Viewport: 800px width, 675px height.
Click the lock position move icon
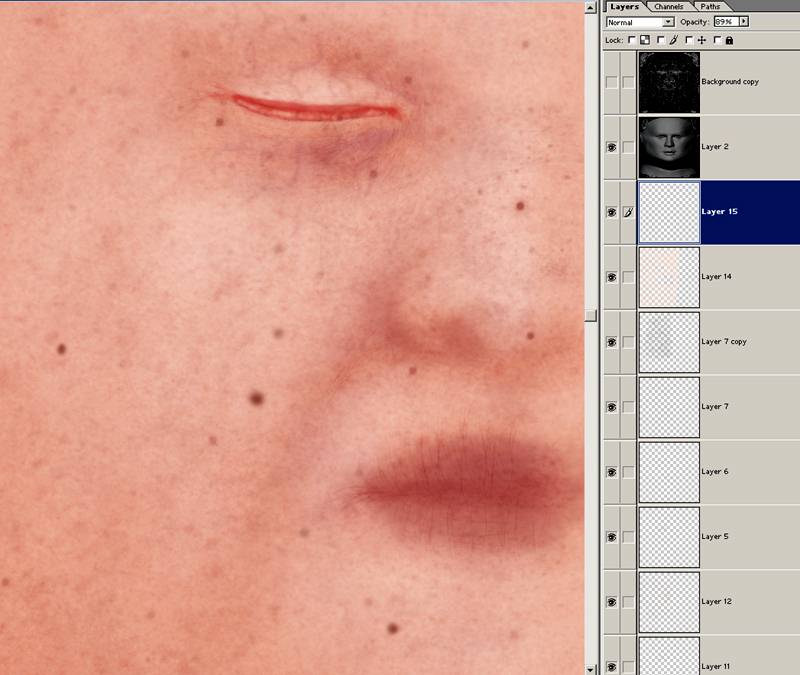pyautogui.click(x=702, y=41)
